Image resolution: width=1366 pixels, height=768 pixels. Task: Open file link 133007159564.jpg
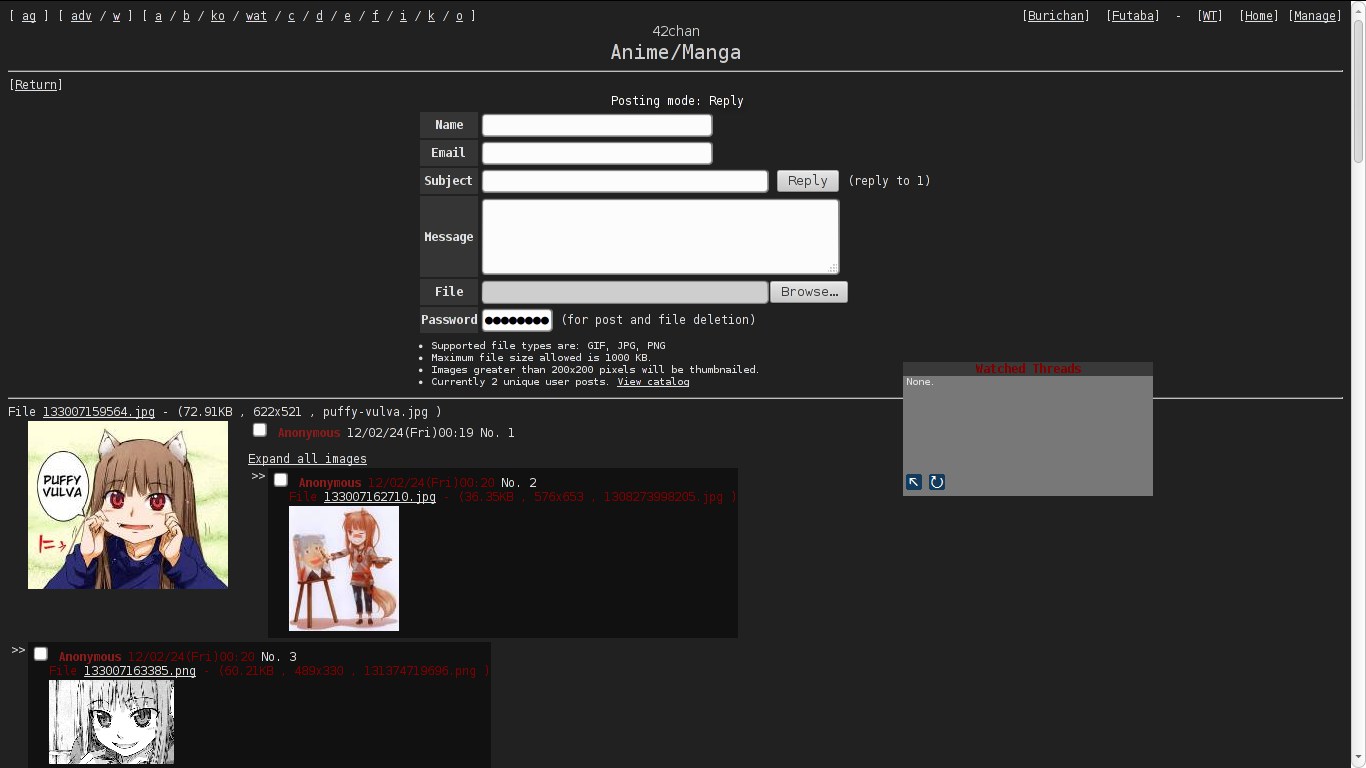[x=99, y=412]
